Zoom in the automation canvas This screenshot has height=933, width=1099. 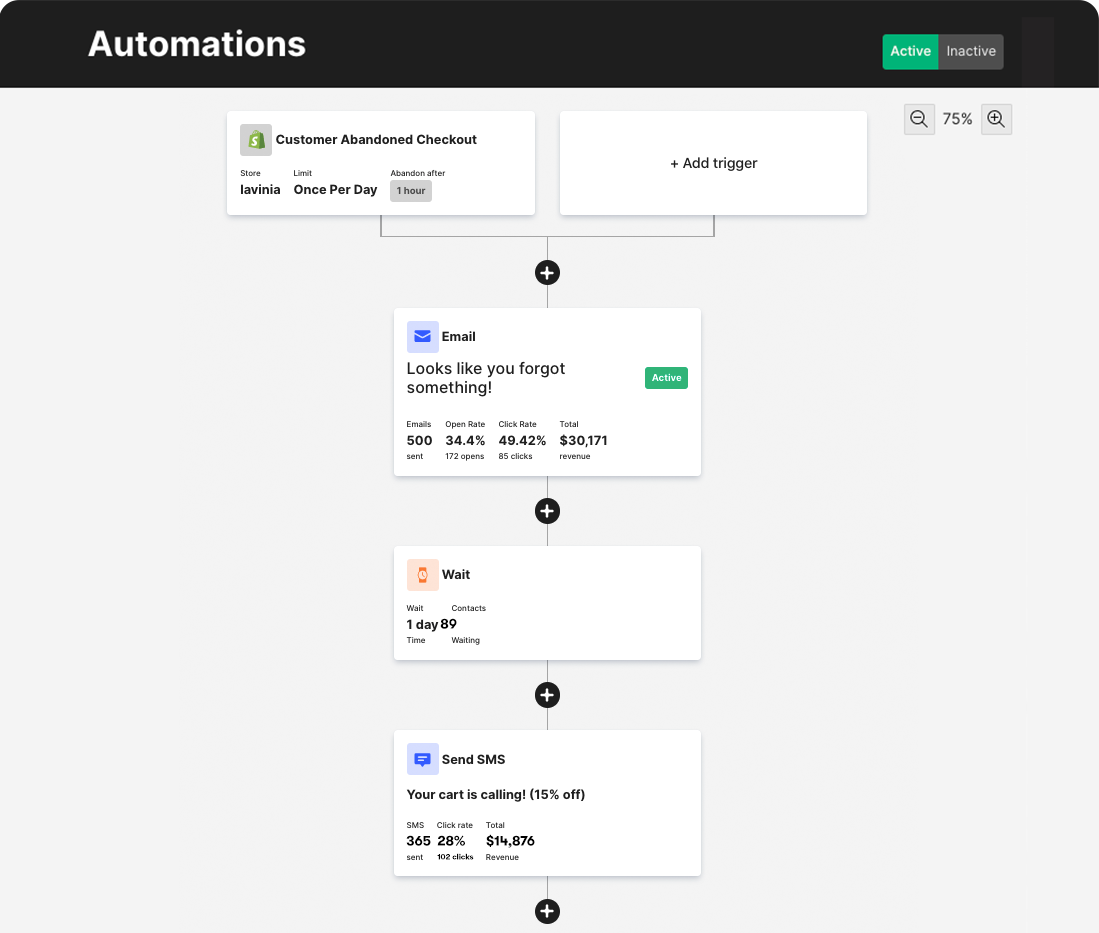point(996,119)
